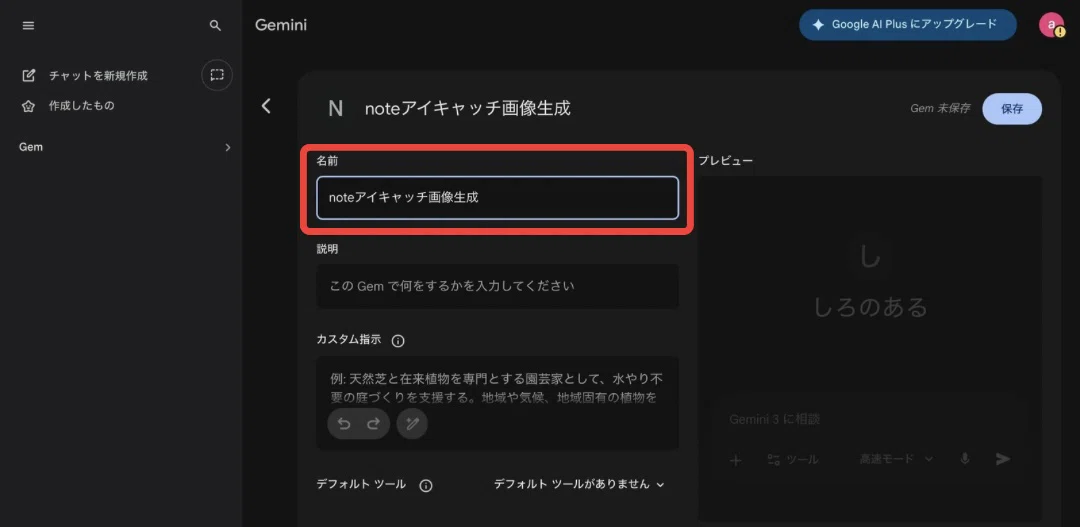1080x527 pixels.
Task: Open the account avatar menu
Action: coord(1051,25)
